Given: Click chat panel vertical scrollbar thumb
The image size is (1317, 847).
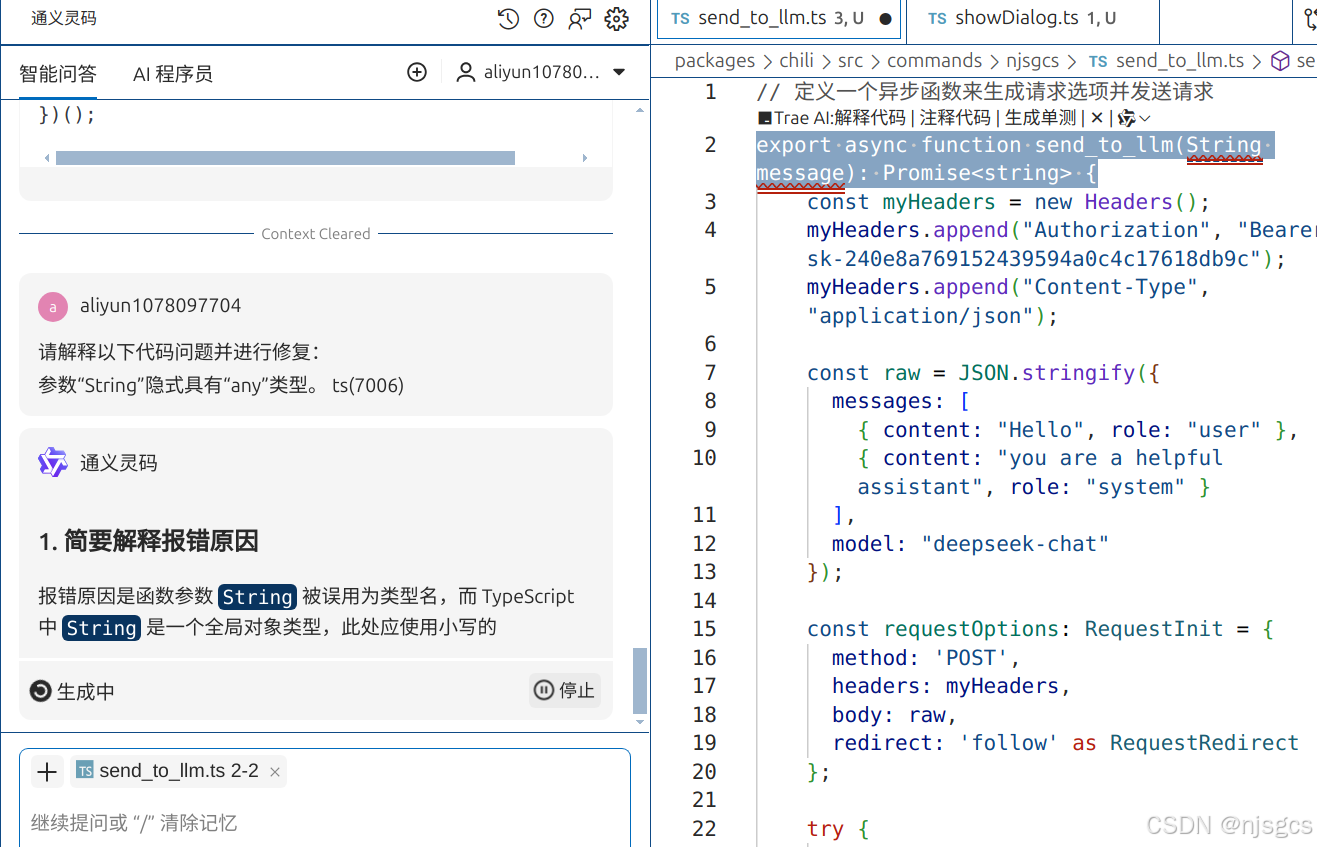Looking at the screenshot, I should click(x=640, y=680).
